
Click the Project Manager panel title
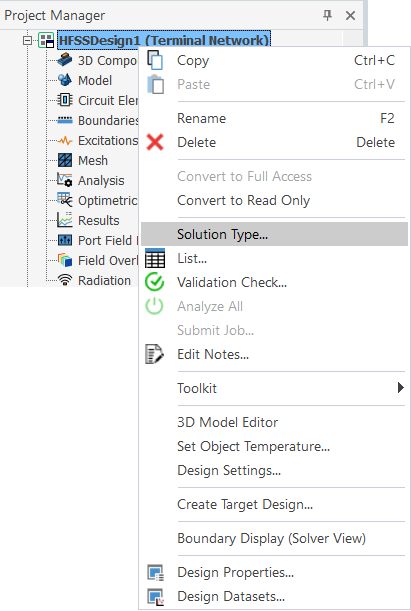pos(55,16)
